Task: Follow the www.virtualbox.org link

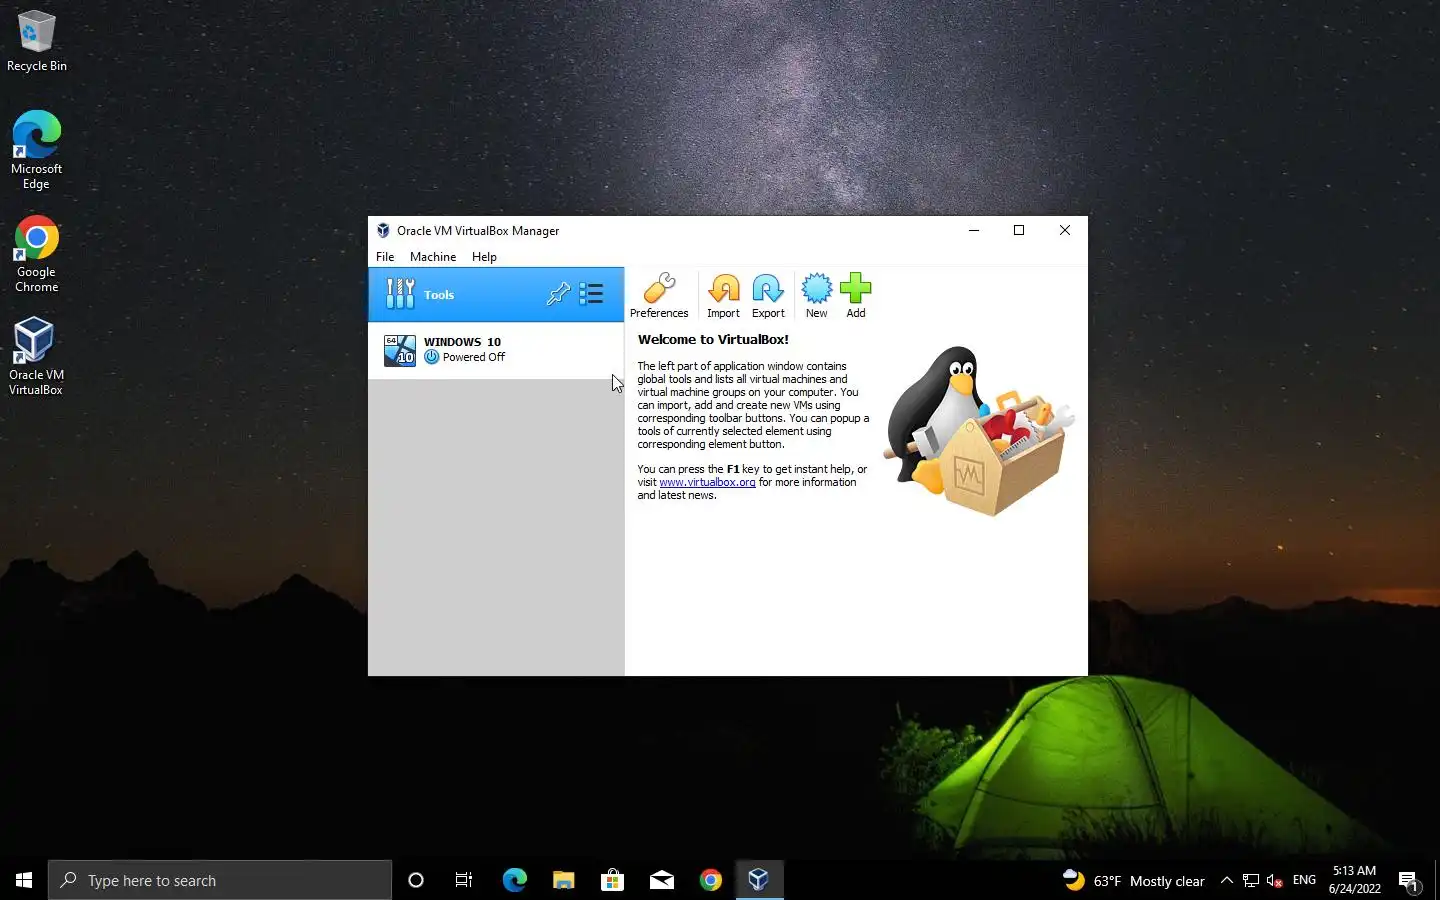Action: (x=707, y=482)
